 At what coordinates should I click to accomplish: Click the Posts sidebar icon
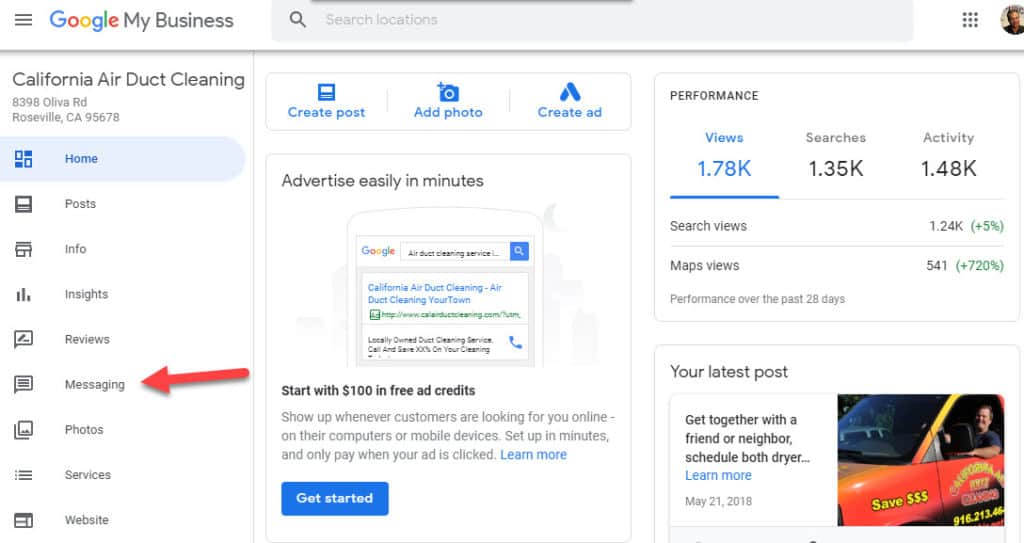(x=24, y=204)
